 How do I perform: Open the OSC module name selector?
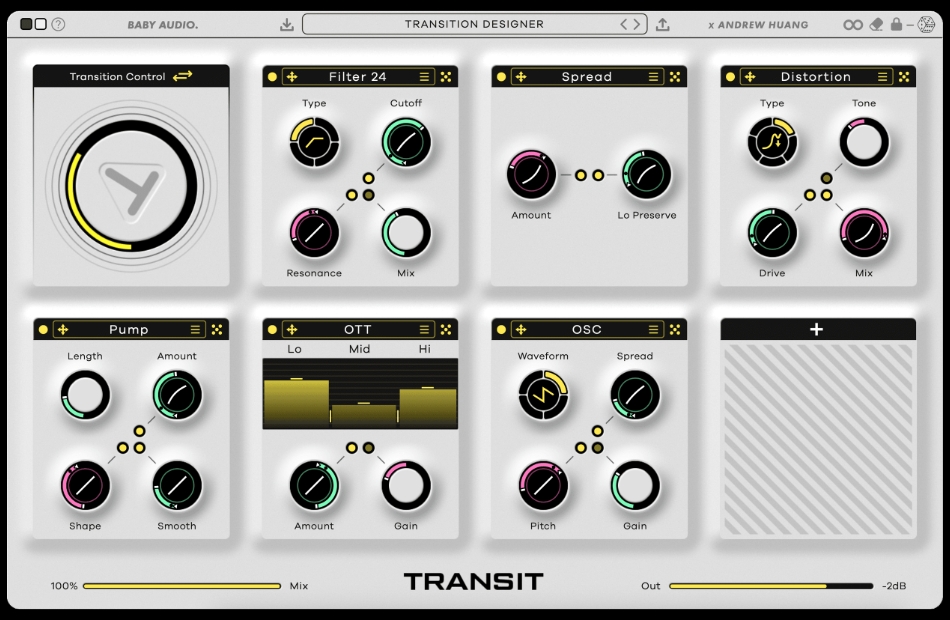[x=586, y=329]
